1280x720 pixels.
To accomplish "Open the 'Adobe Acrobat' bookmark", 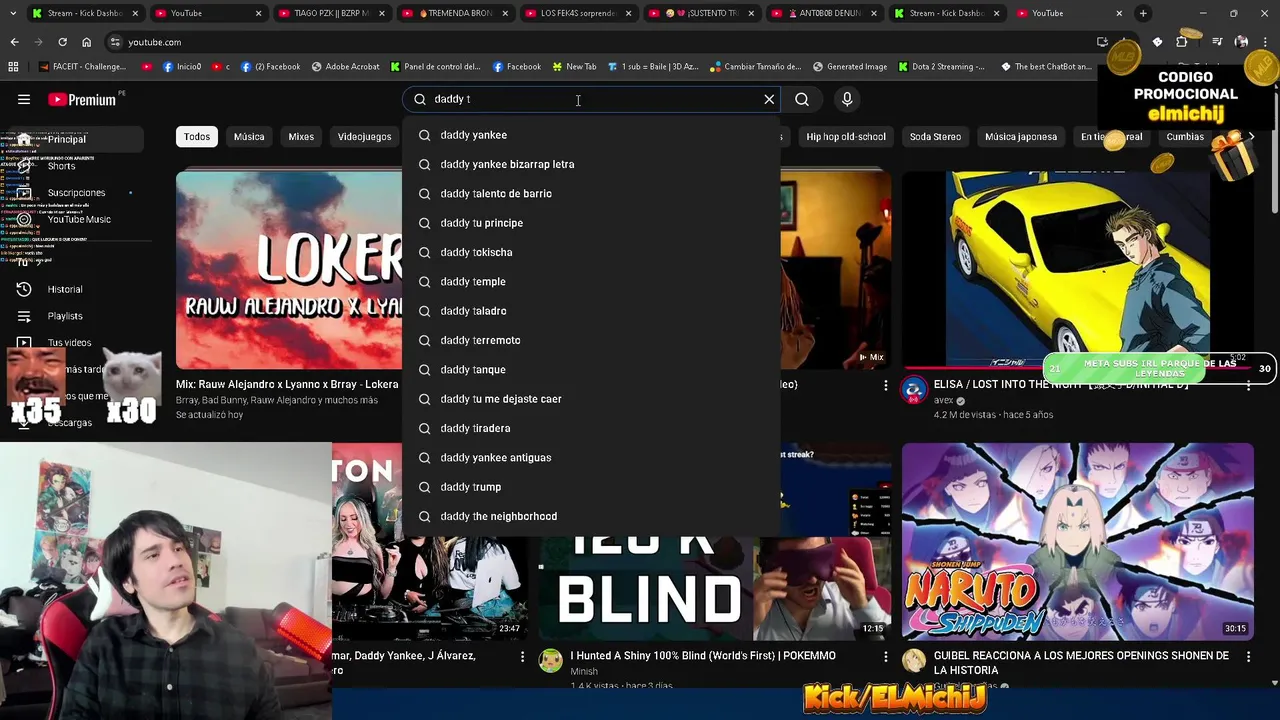I will 346,67.
